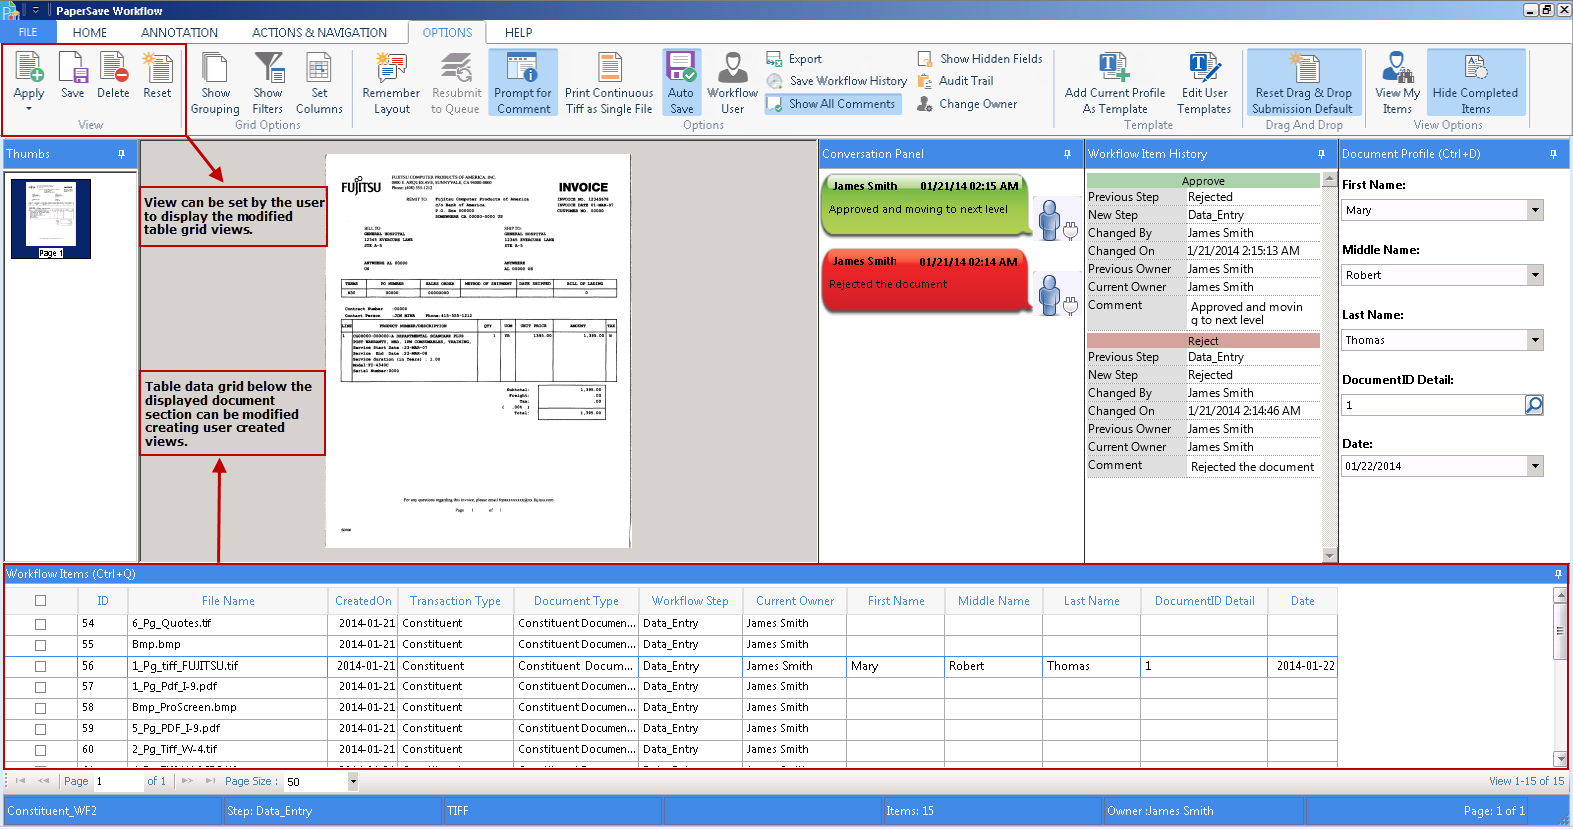Toggle the Auto Save option
The width and height of the screenshot is (1573, 829).
coord(681,83)
